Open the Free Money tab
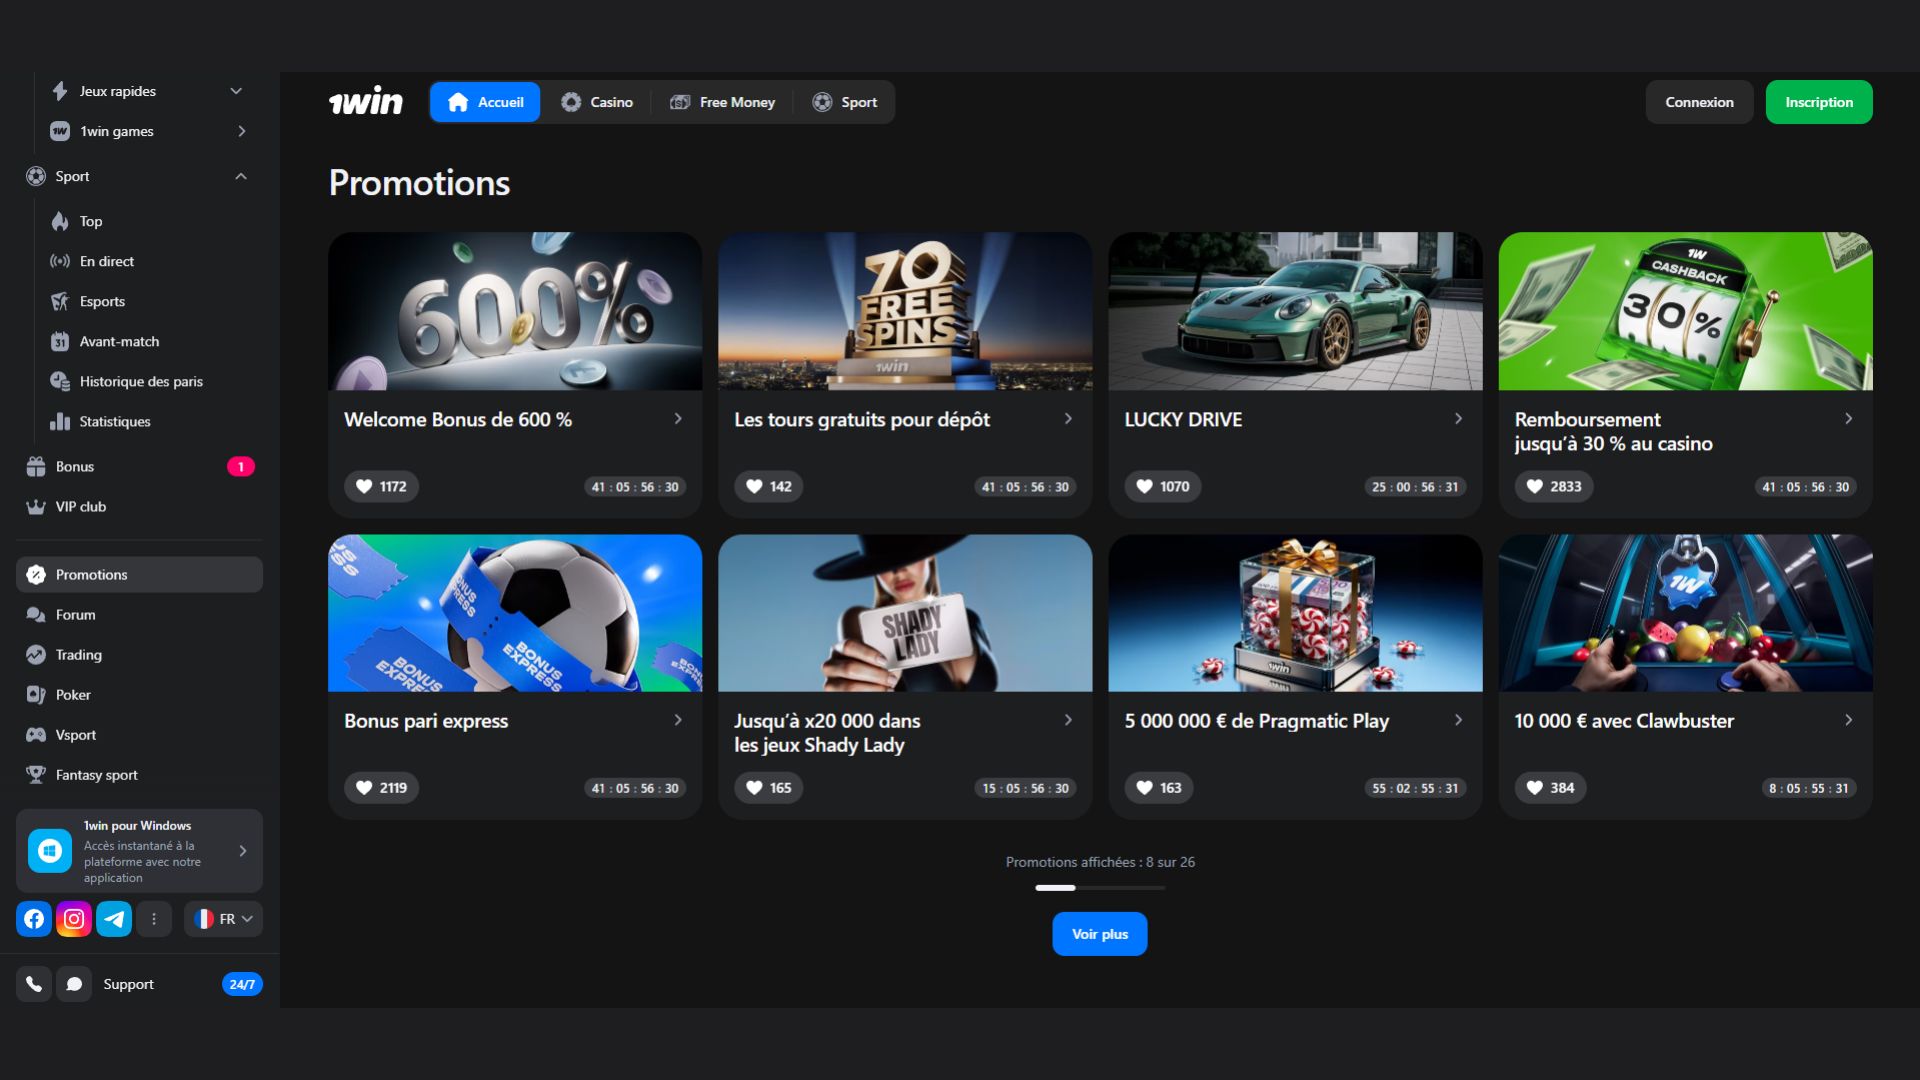The height and width of the screenshot is (1080, 1920). point(722,101)
